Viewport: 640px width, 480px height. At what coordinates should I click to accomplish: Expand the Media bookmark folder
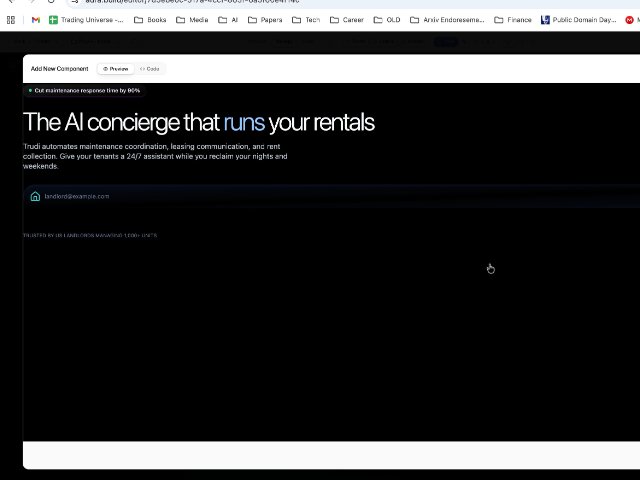pos(192,20)
